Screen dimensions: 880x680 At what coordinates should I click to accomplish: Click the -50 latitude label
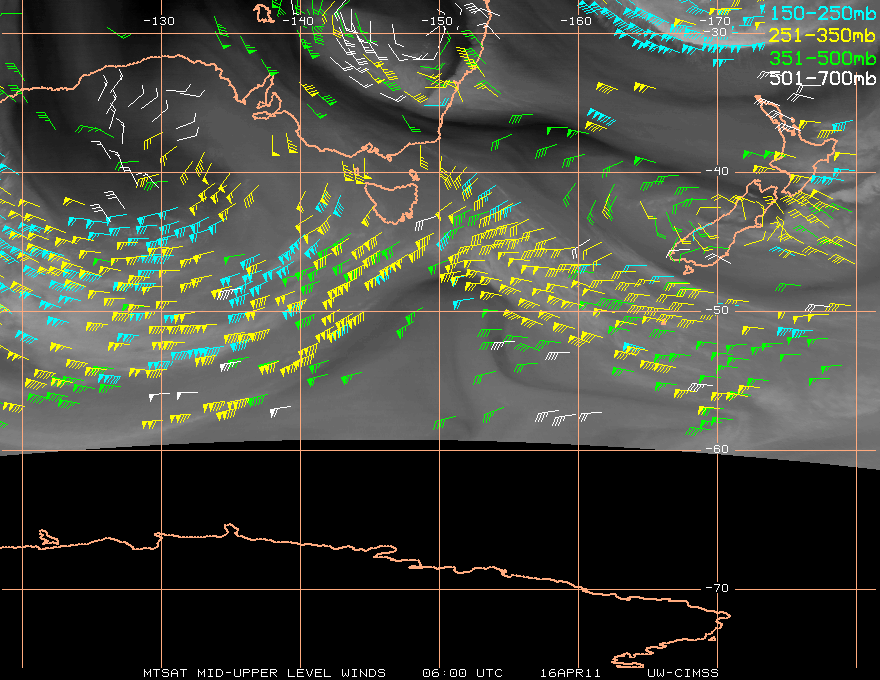coord(717,310)
